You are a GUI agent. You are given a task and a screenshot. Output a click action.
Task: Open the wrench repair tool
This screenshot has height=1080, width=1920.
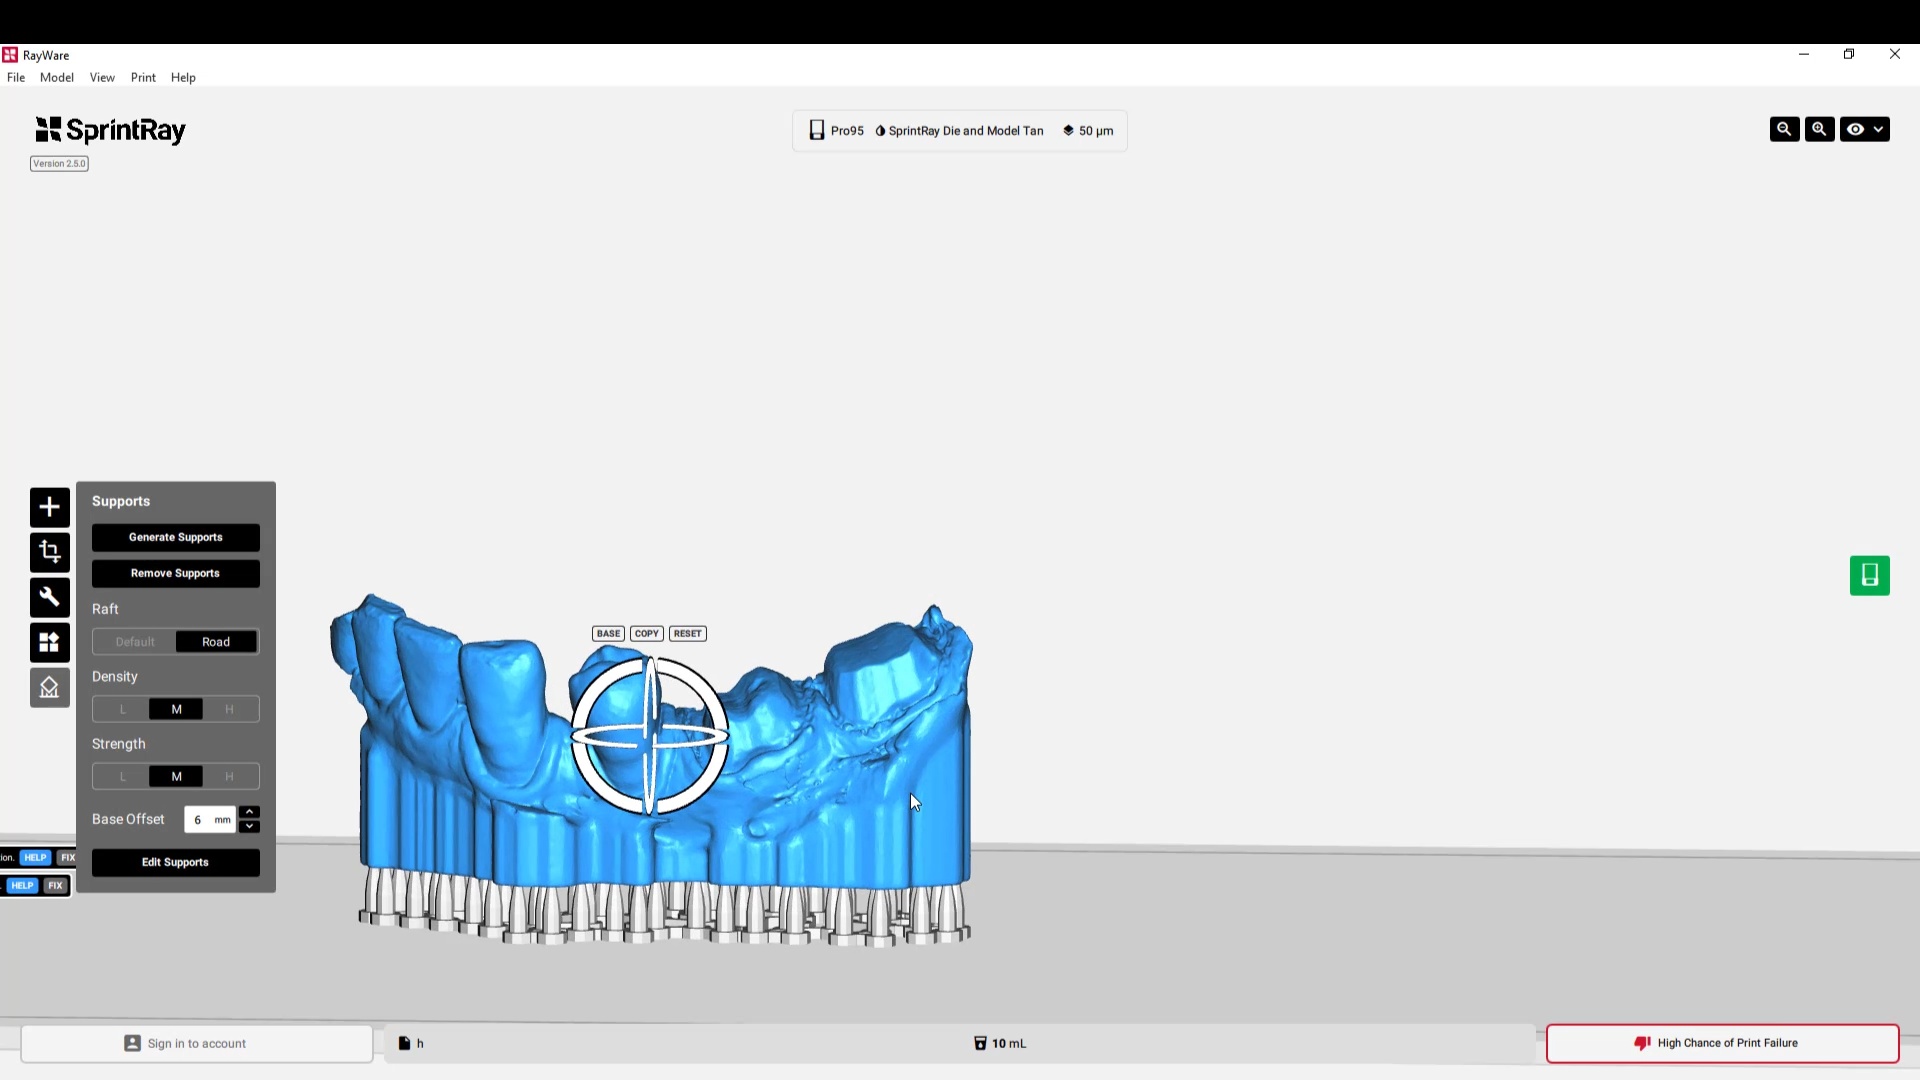(x=49, y=597)
